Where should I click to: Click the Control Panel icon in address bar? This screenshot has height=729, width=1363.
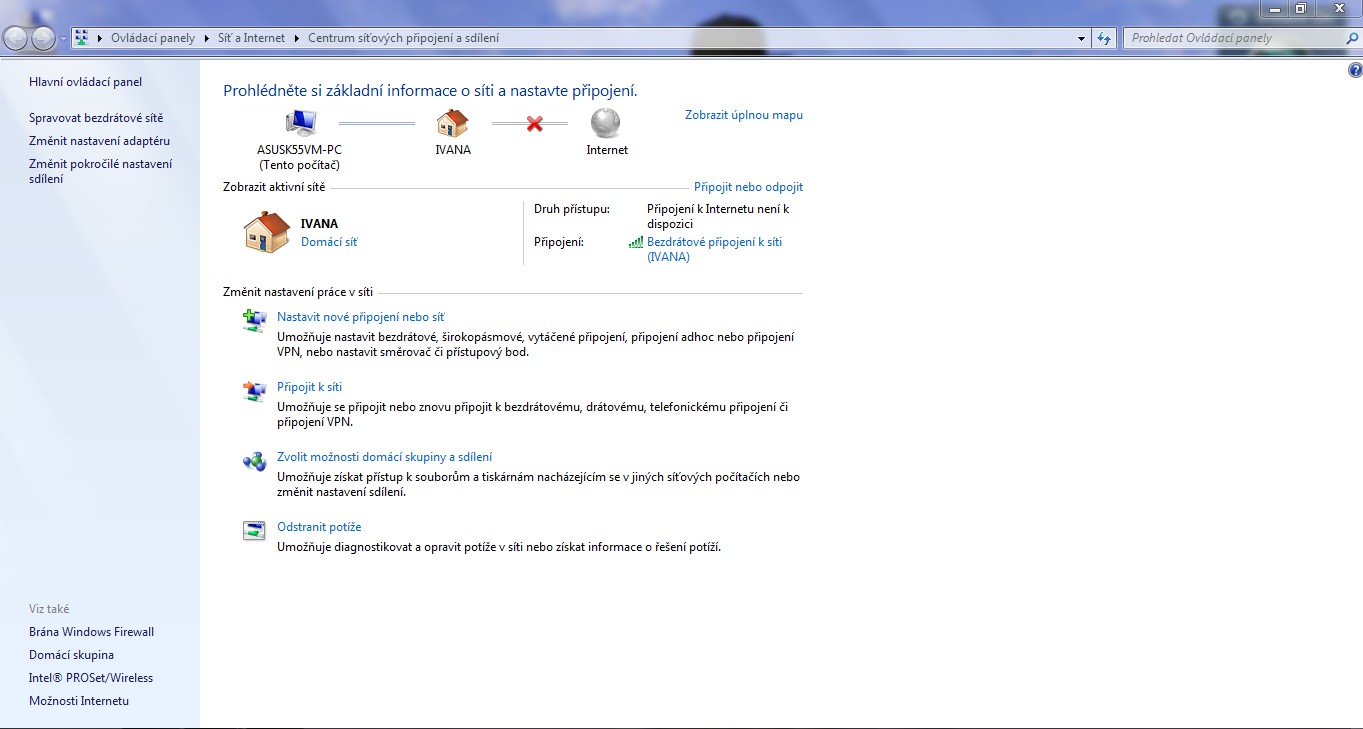click(82, 38)
